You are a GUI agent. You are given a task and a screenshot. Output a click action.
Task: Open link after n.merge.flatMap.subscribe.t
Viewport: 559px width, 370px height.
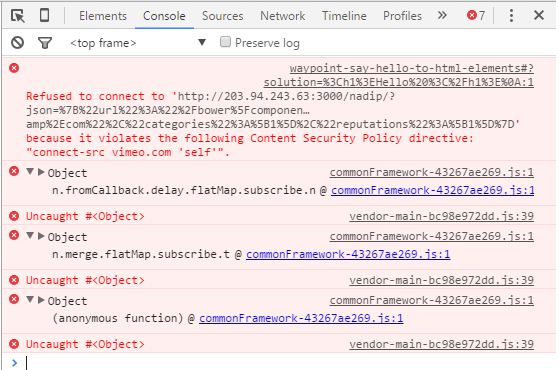tap(348, 254)
